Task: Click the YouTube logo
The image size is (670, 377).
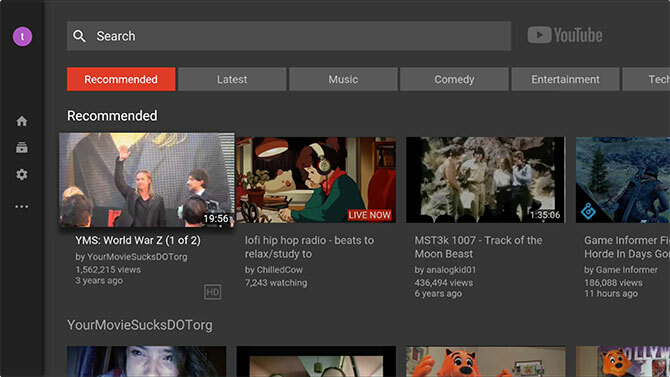Action: tap(565, 35)
